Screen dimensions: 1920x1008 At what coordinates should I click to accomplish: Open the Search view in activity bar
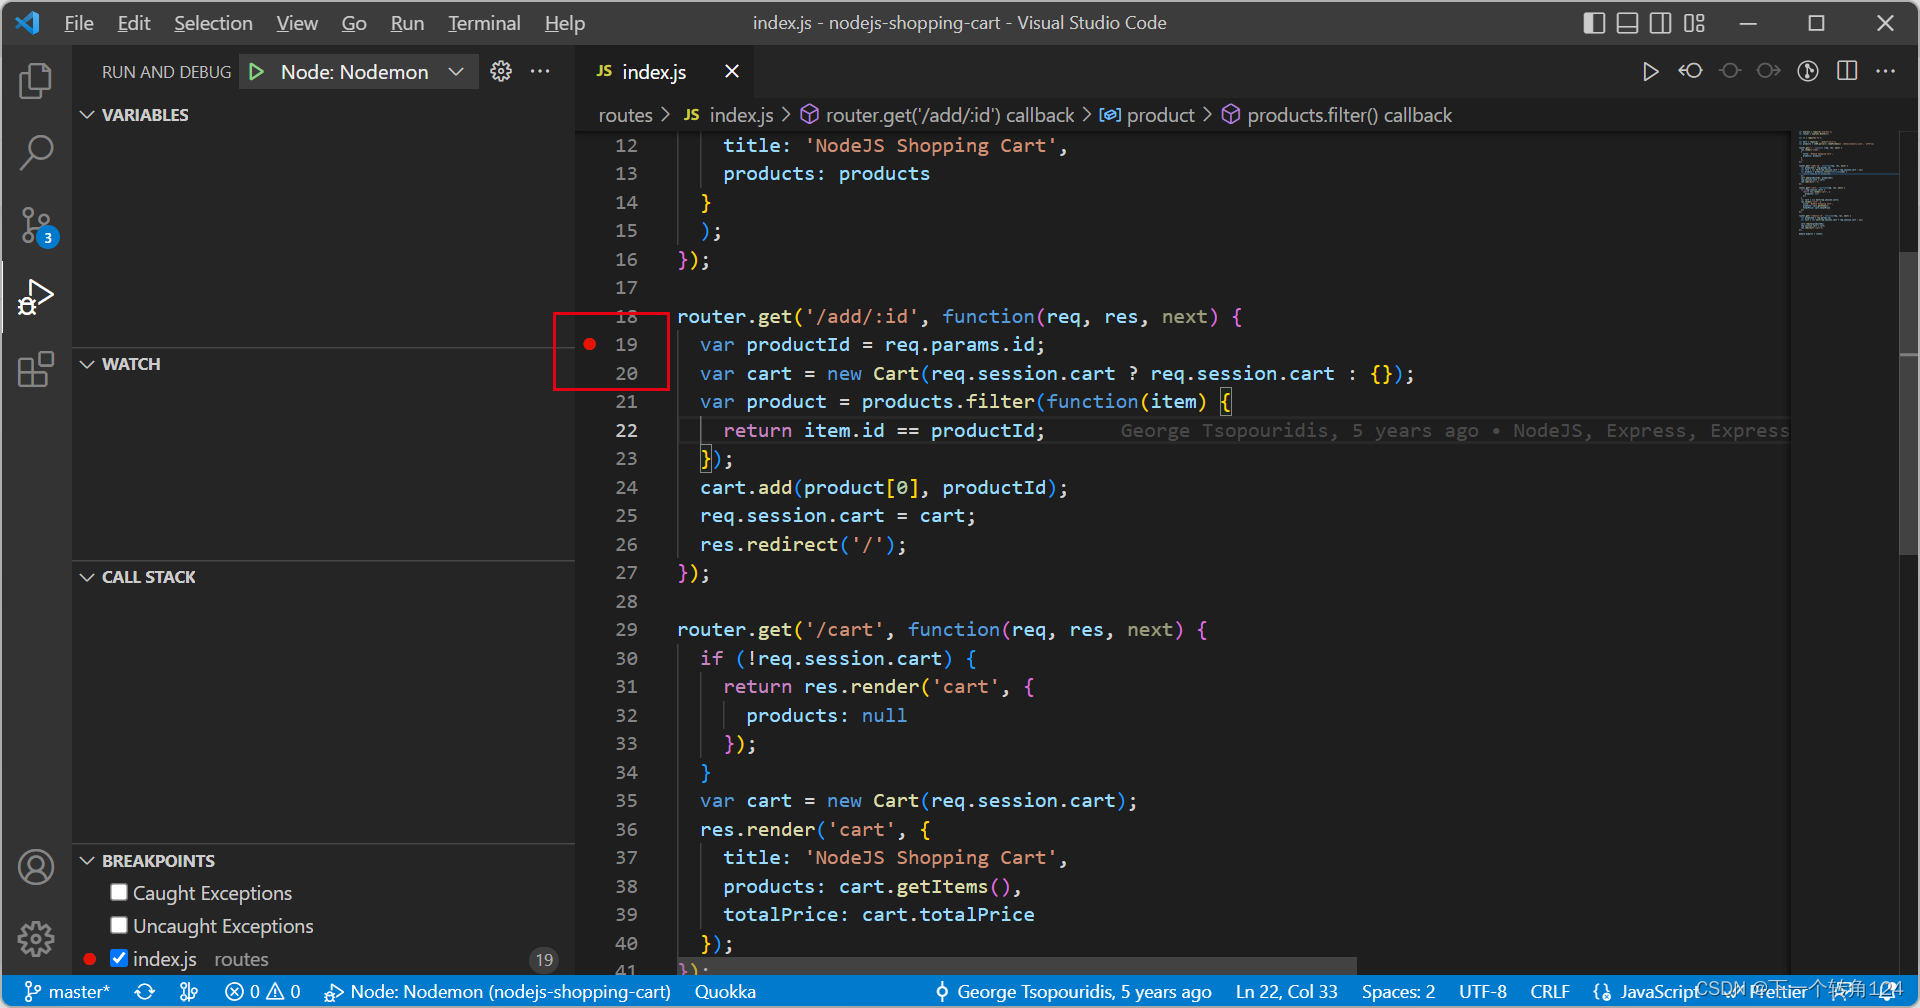click(36, 153)
